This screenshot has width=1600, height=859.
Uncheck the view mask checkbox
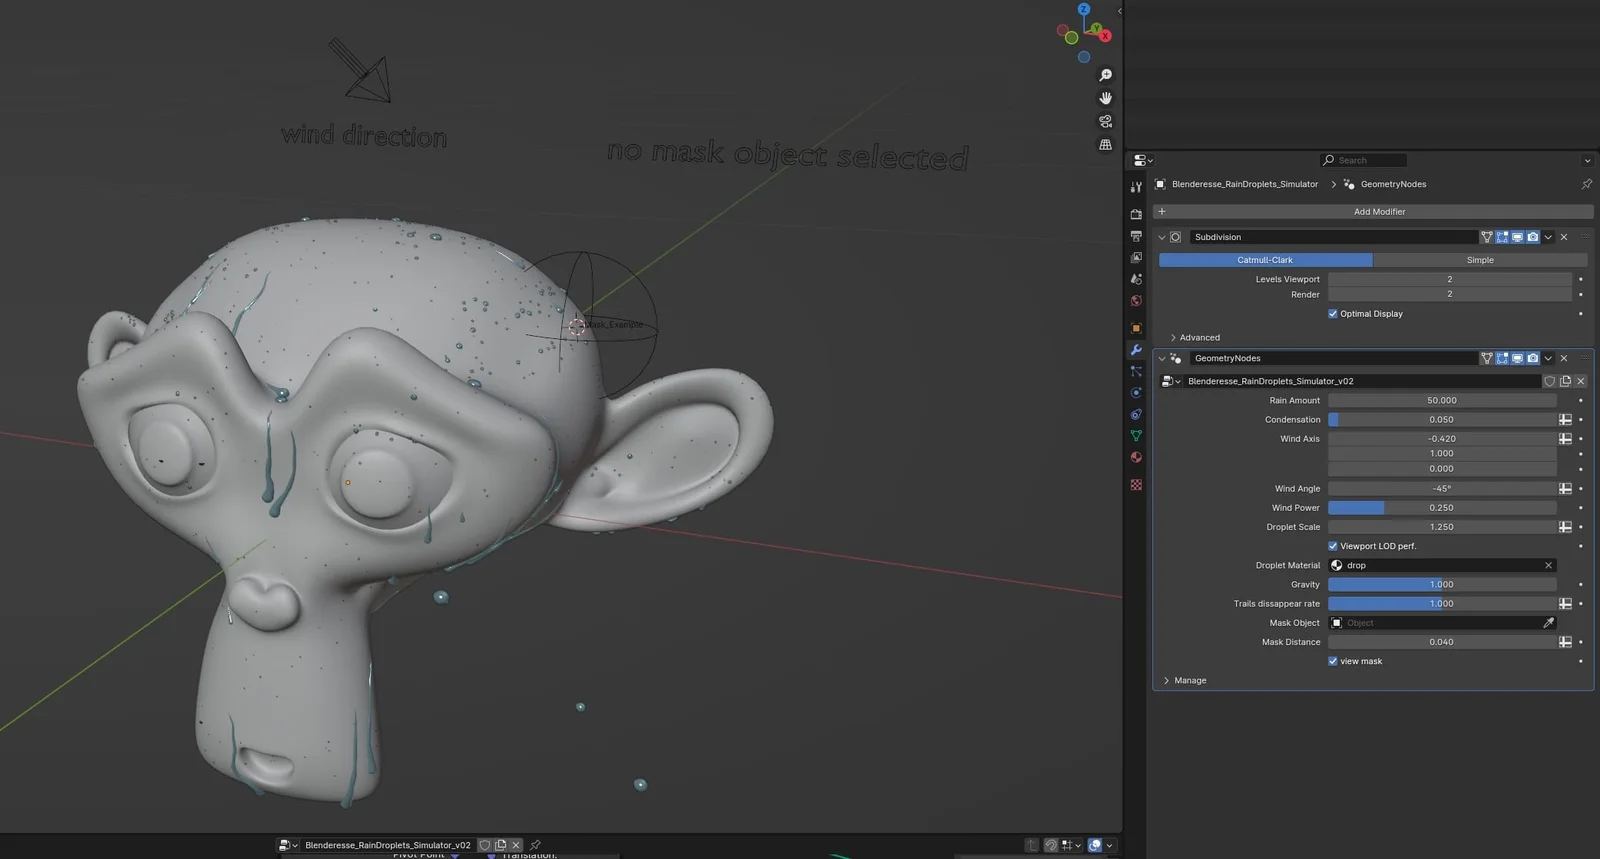tap(1333, 661)
